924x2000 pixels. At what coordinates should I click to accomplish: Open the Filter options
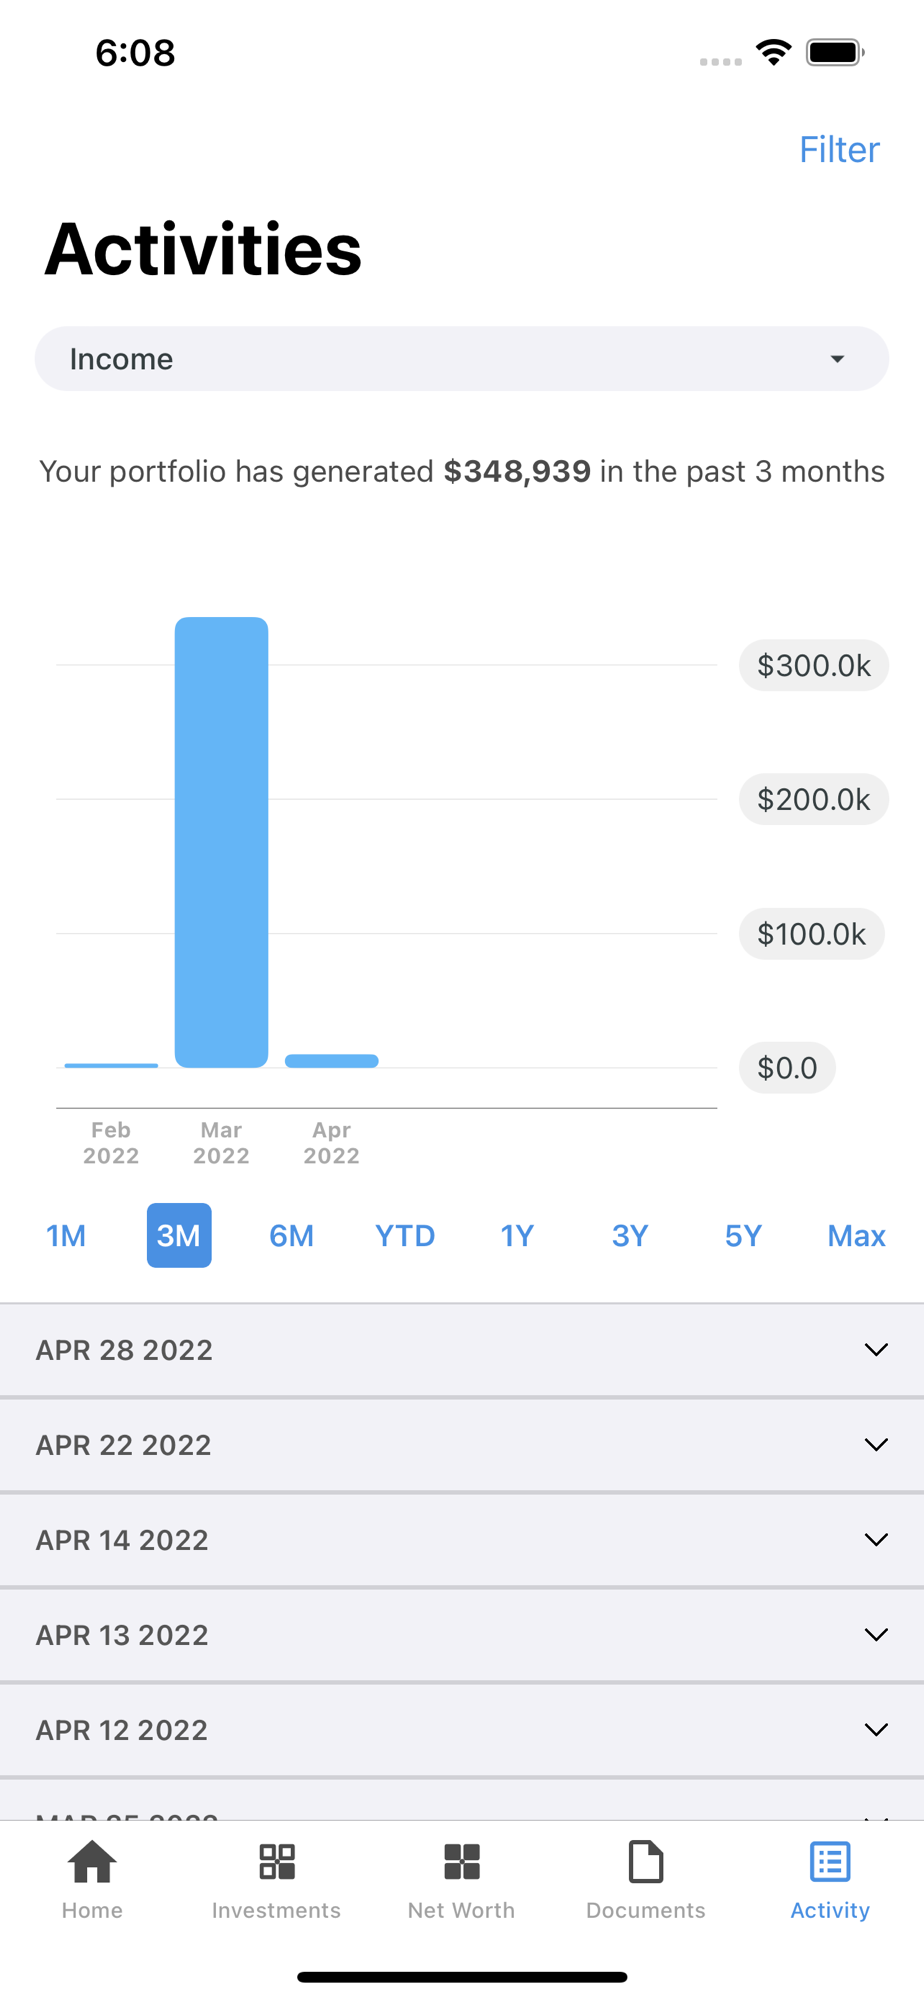tap(839, 150)
